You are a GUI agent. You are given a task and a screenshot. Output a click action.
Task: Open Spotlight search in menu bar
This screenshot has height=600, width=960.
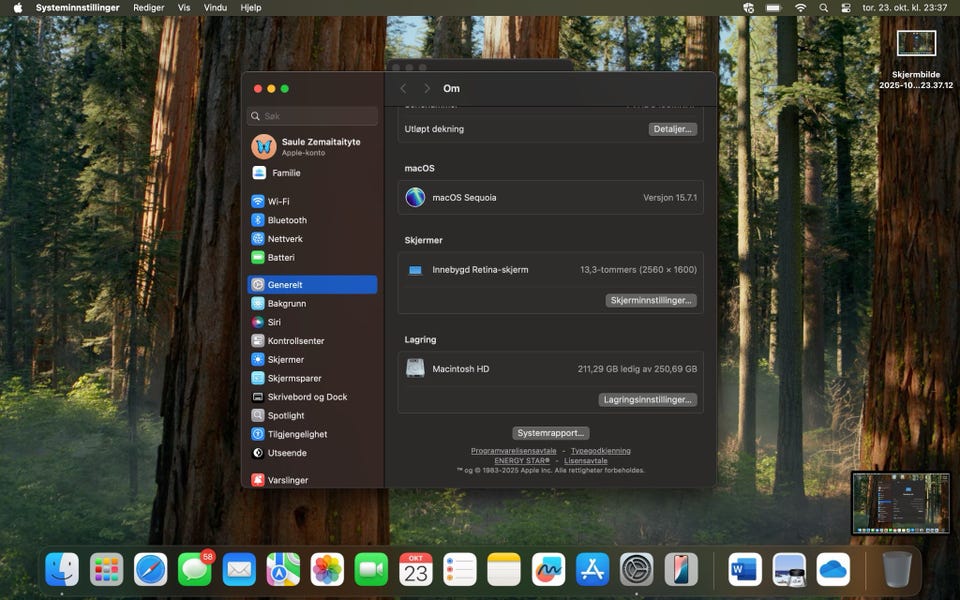pos(823,7)
